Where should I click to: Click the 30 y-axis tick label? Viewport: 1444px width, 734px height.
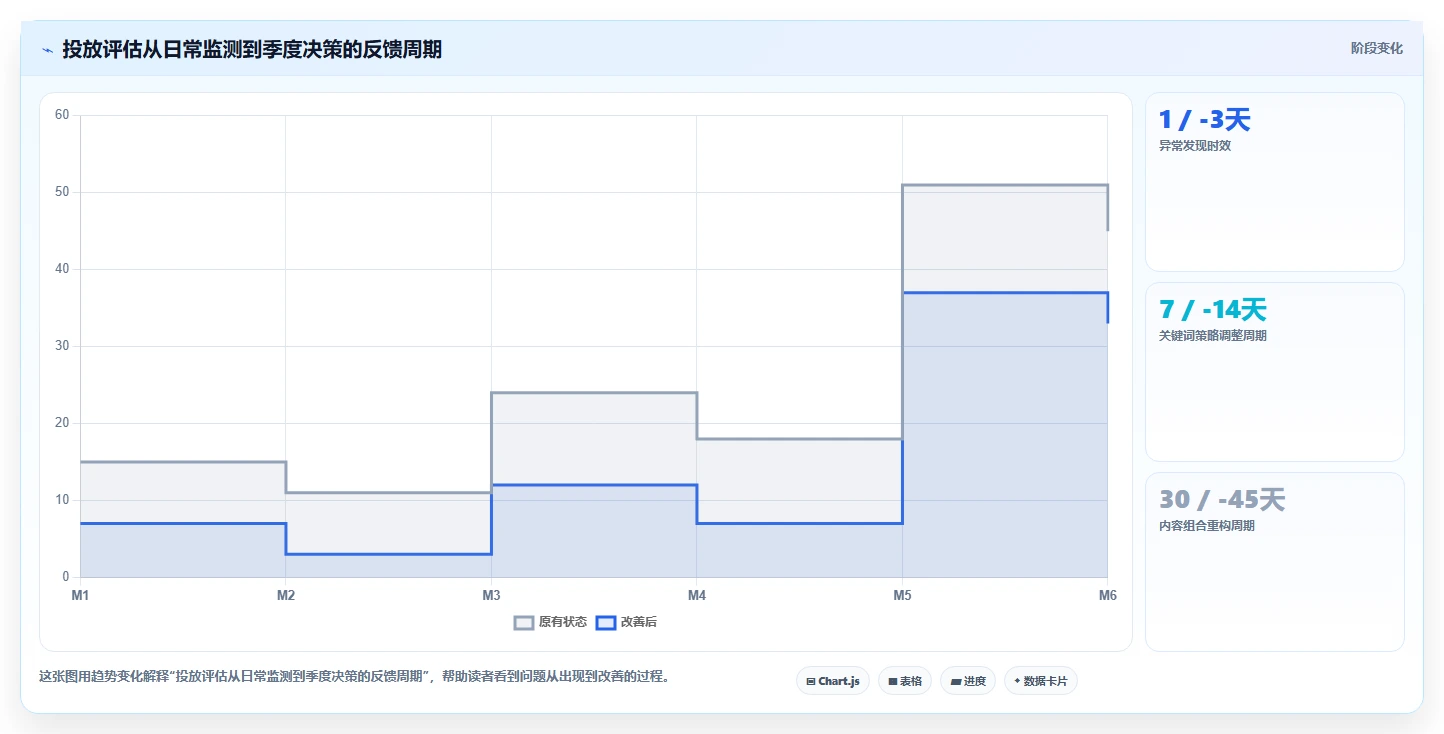62,346
